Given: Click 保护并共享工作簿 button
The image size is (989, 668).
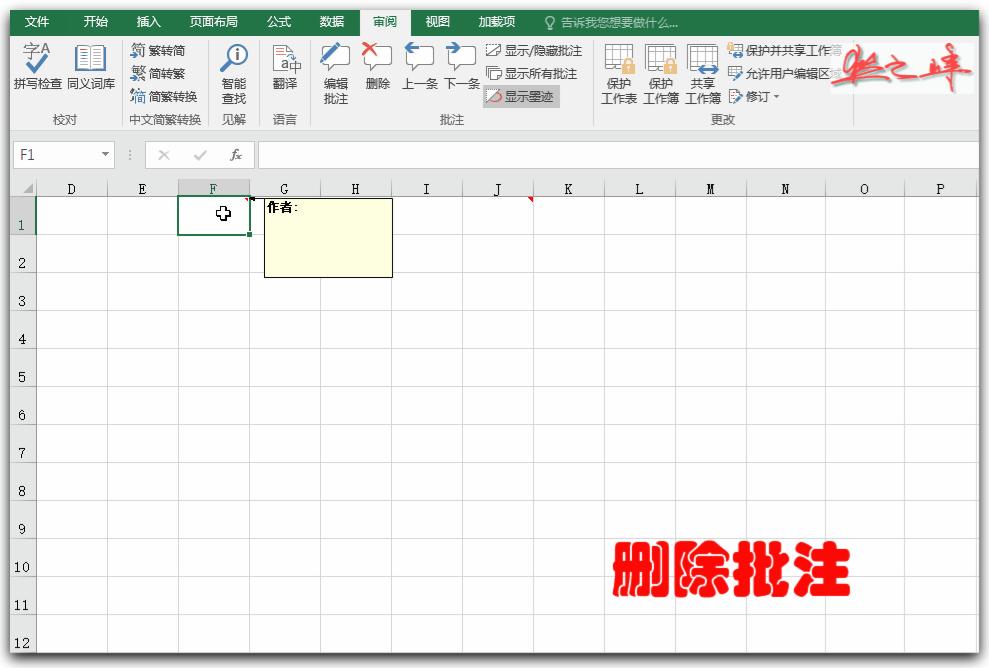Looking at the screenshot, I should click(x=790, y=48).
